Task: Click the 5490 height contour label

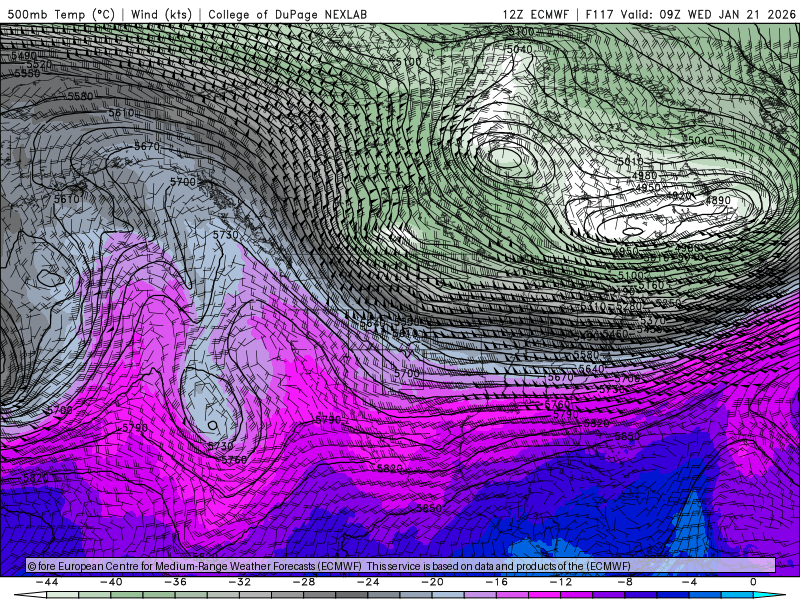Action: pyautogui.click(x=23, y=55)
